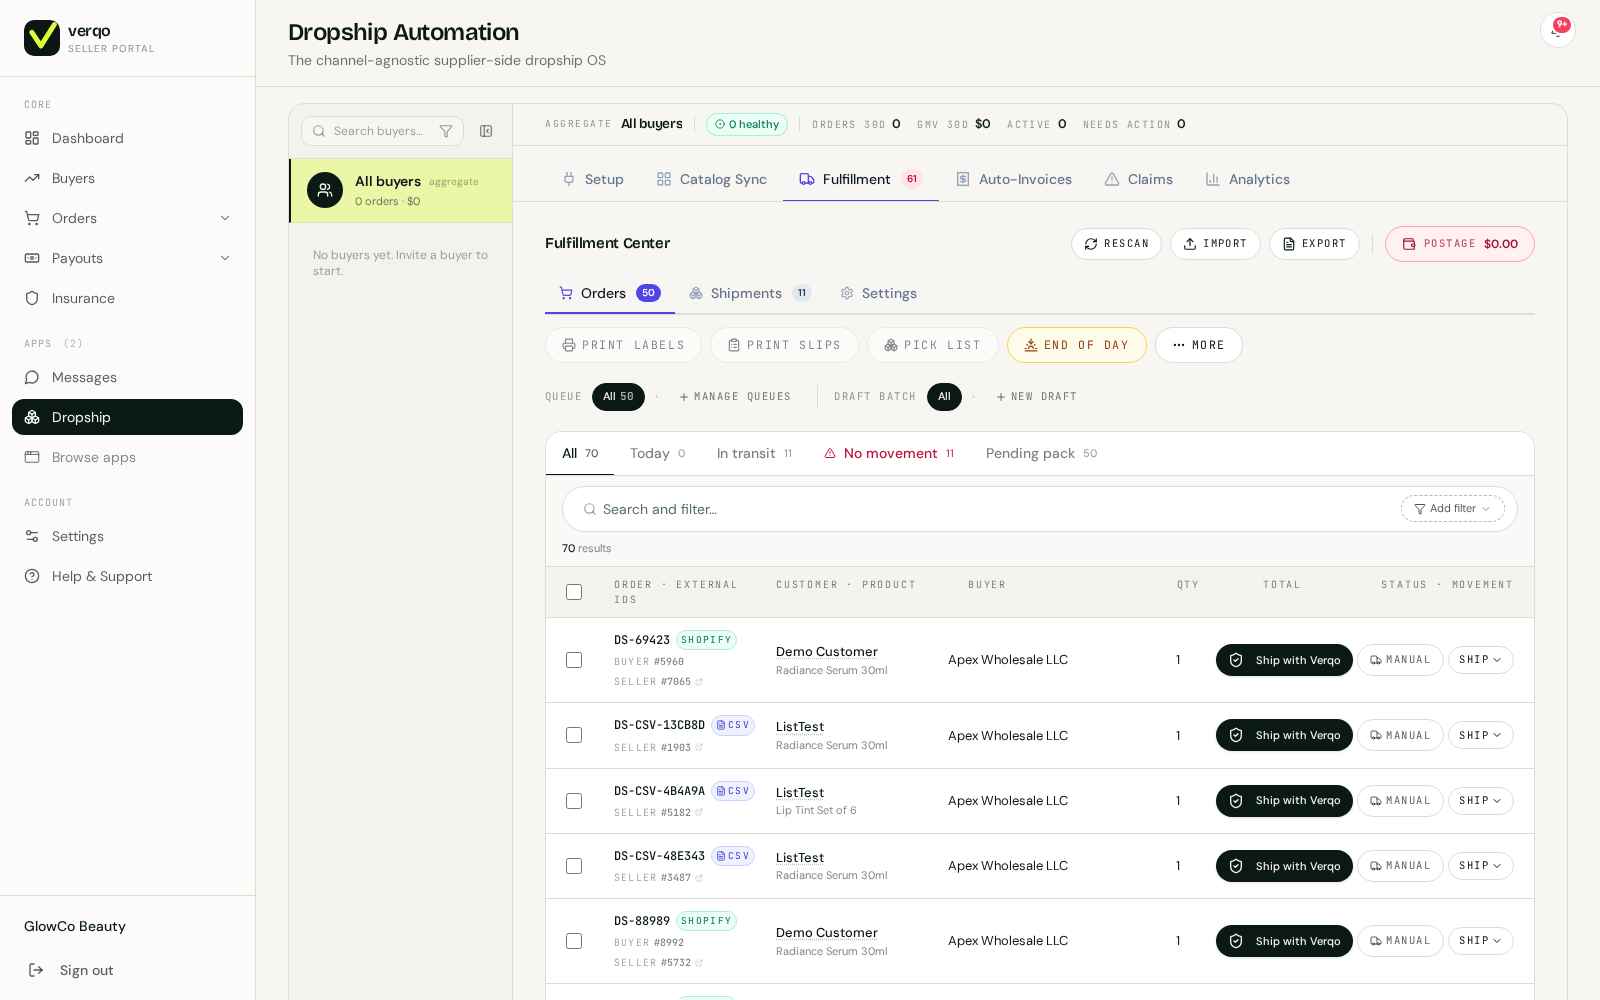Click the RESCAN button

pos(1116,244)
